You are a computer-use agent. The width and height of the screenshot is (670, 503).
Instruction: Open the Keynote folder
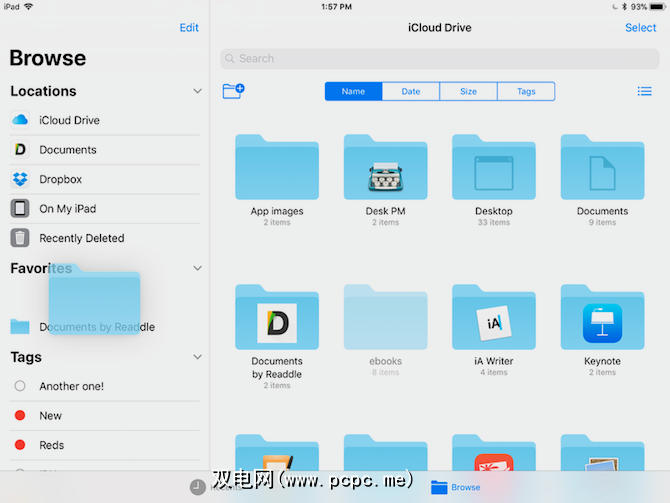pyautogui.click(x=602, y=317)
